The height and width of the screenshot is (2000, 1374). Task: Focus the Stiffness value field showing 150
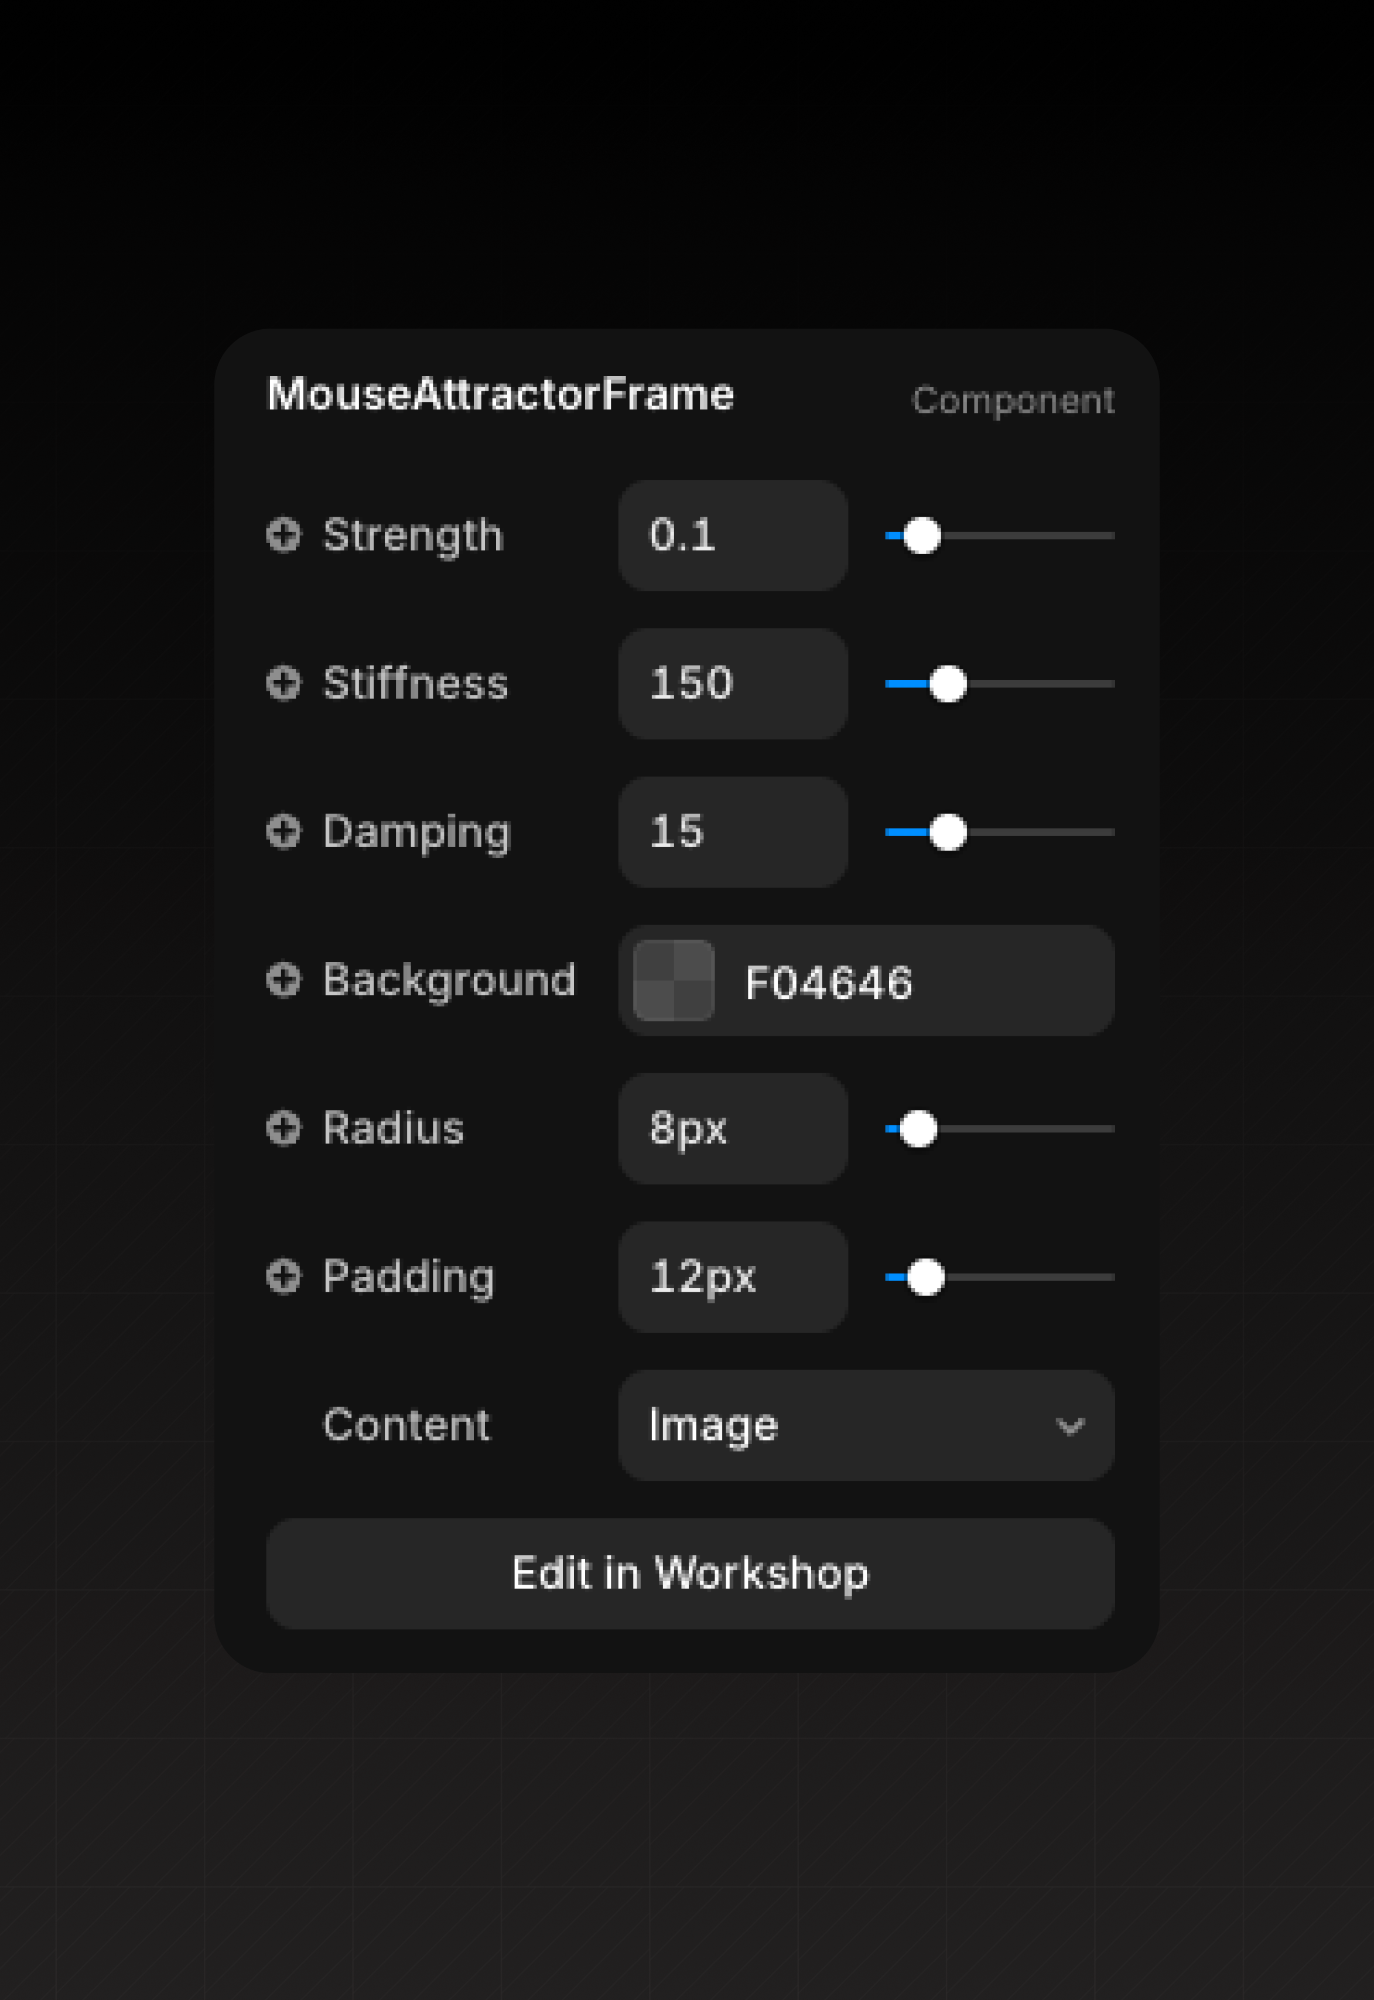coord(733,683)
